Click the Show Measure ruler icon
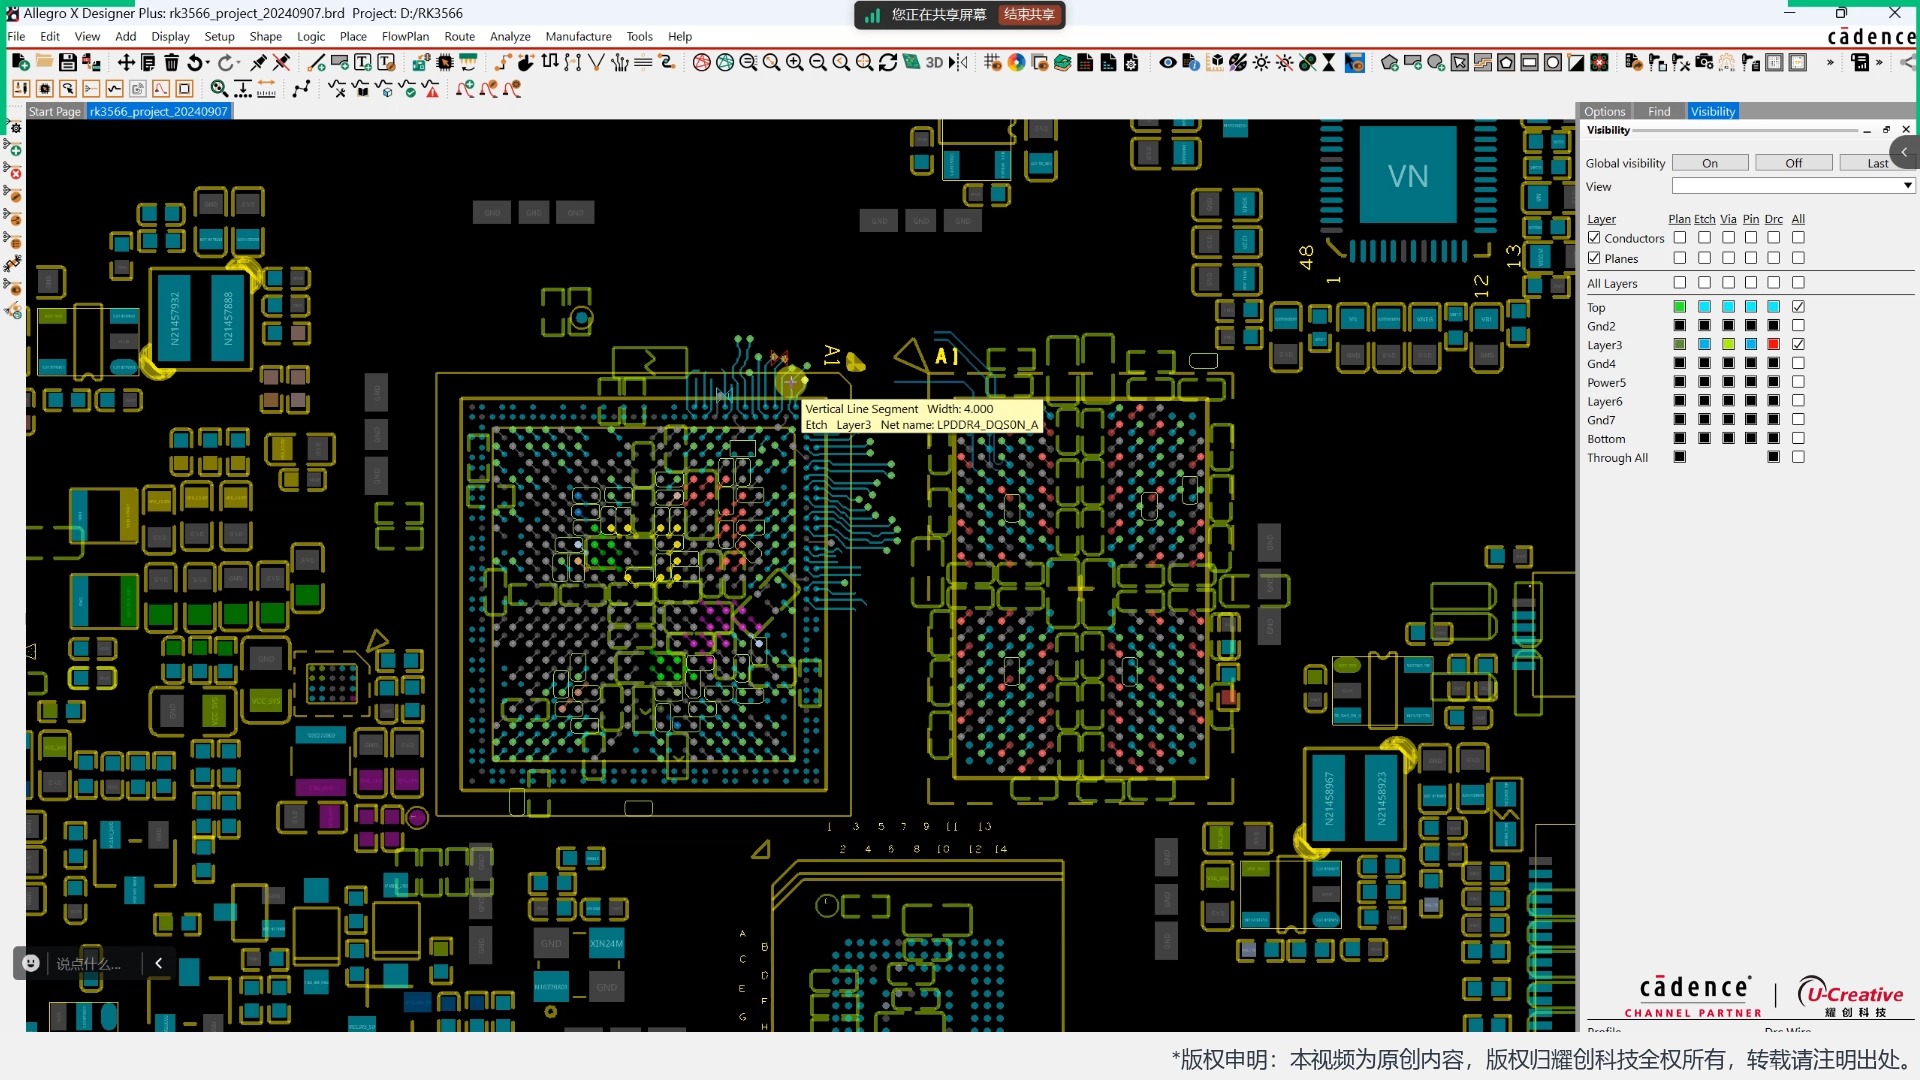Image resolution: width=1920 pixels, height=1080 pixels. [x=267, y=89]
